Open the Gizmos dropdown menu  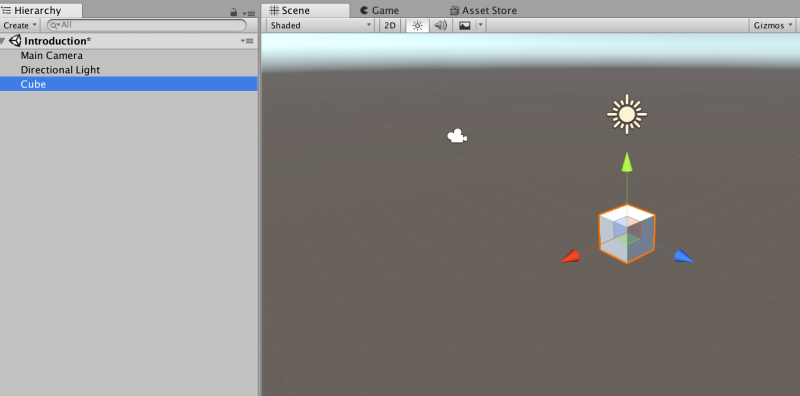tap(773, 26)
